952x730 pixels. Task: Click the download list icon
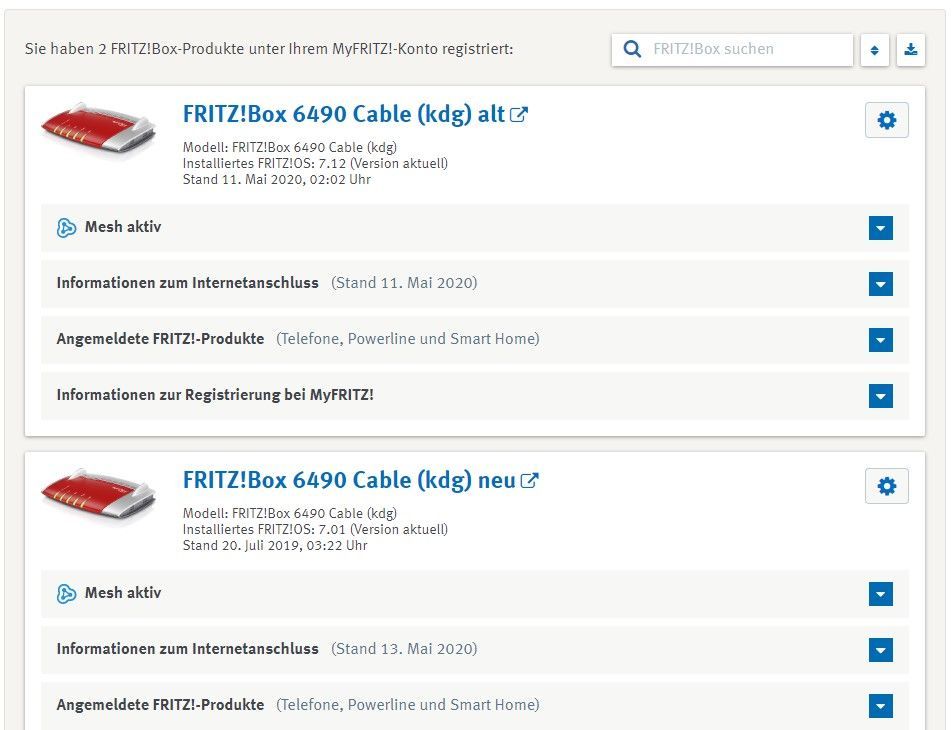[x=910, y=50]
